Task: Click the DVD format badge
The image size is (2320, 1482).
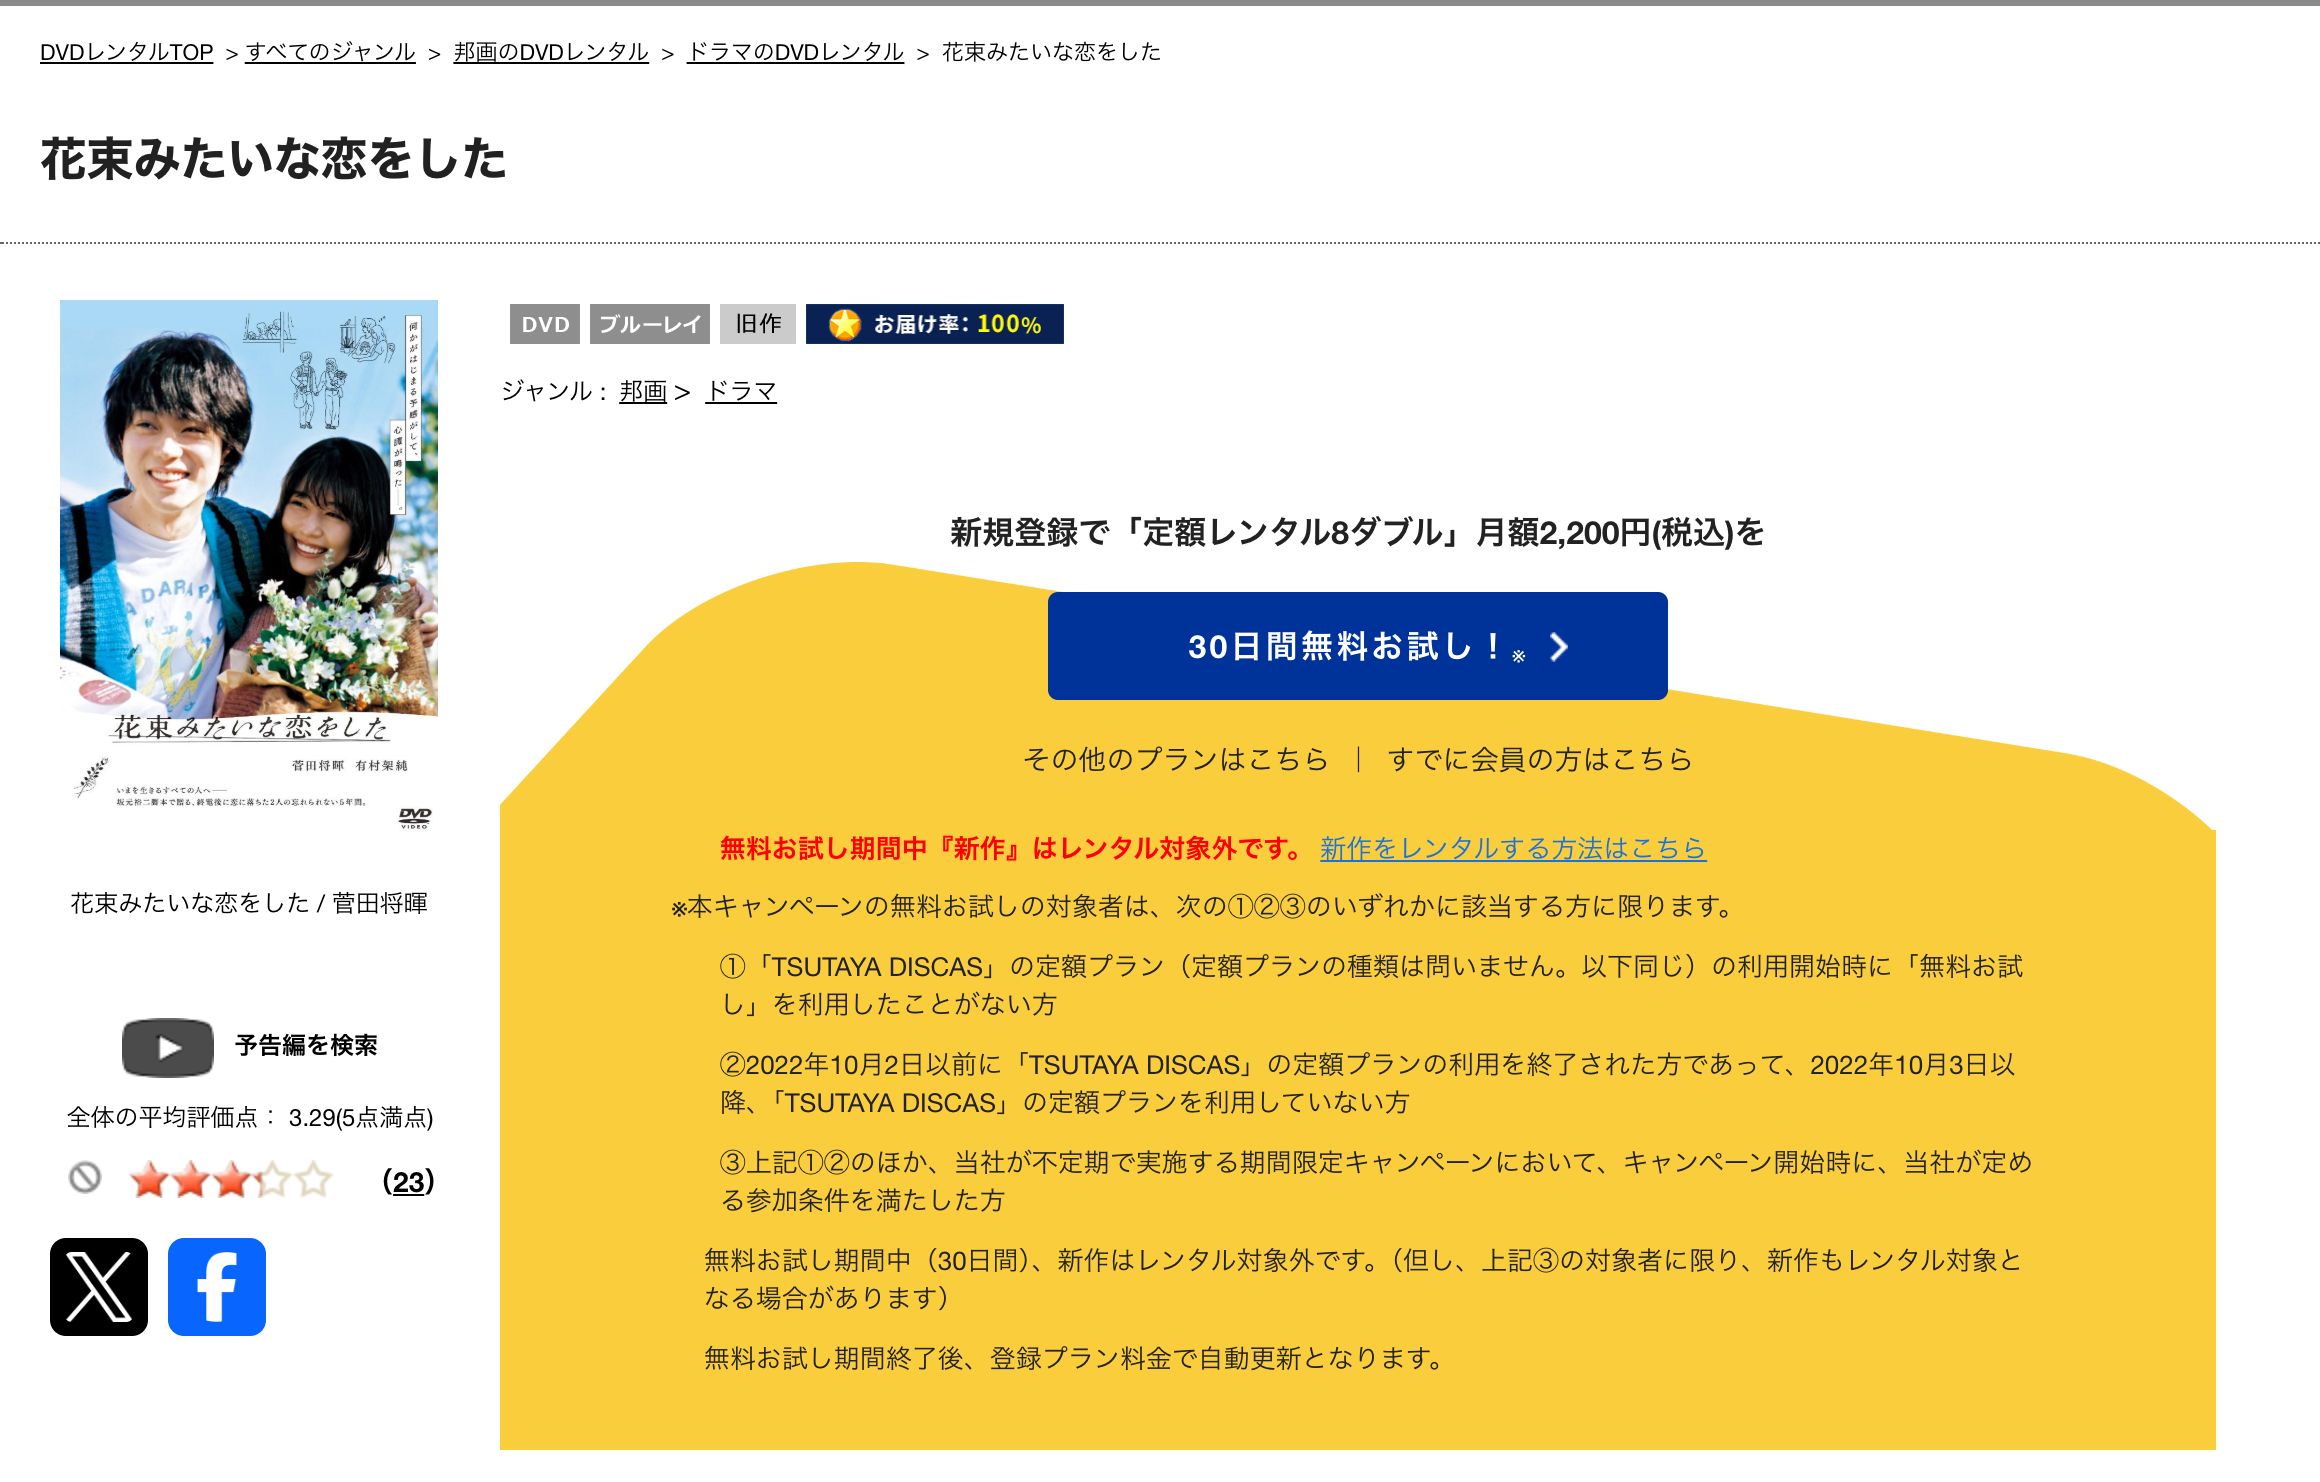Action: click(545, 324)
